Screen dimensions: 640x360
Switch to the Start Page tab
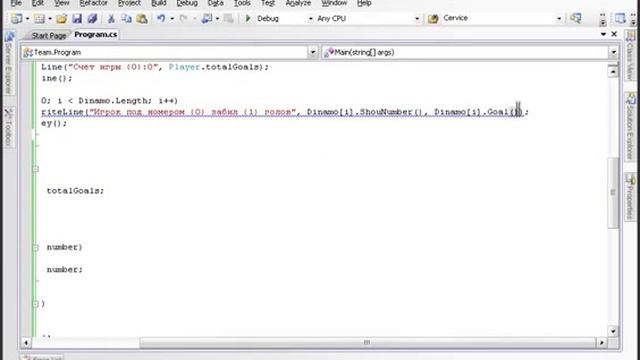49,36
